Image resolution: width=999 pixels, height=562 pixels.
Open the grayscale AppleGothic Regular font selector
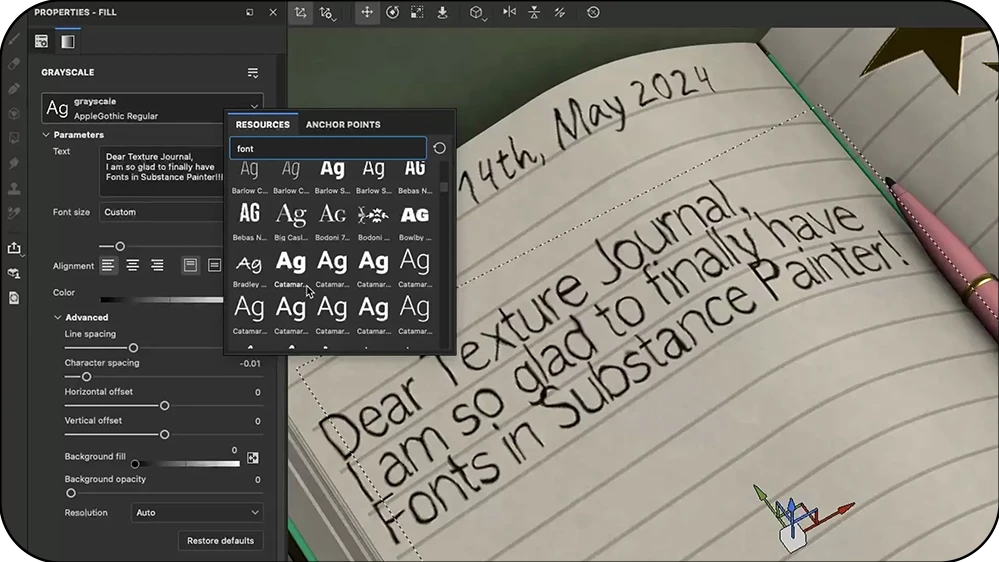[152, 108]
